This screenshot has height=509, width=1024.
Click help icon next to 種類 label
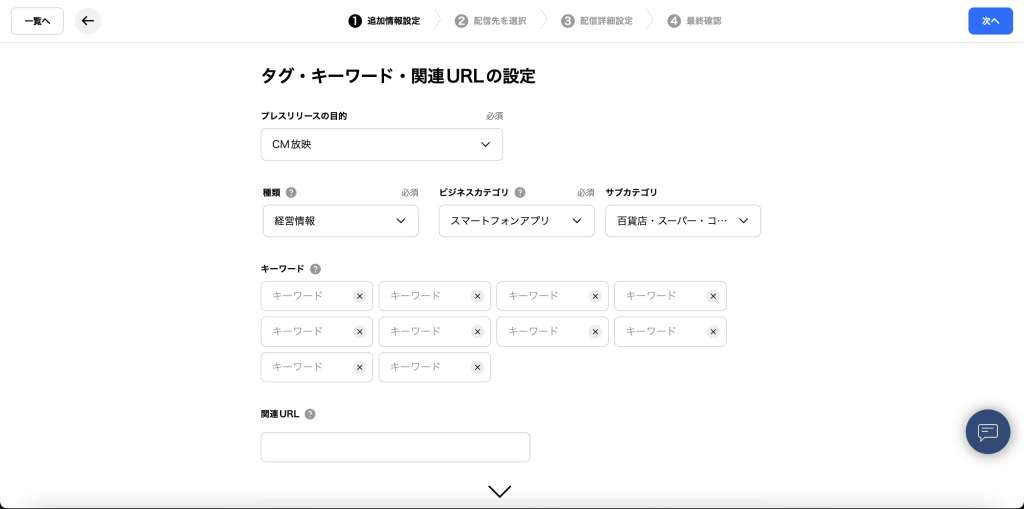click(291, 193)
